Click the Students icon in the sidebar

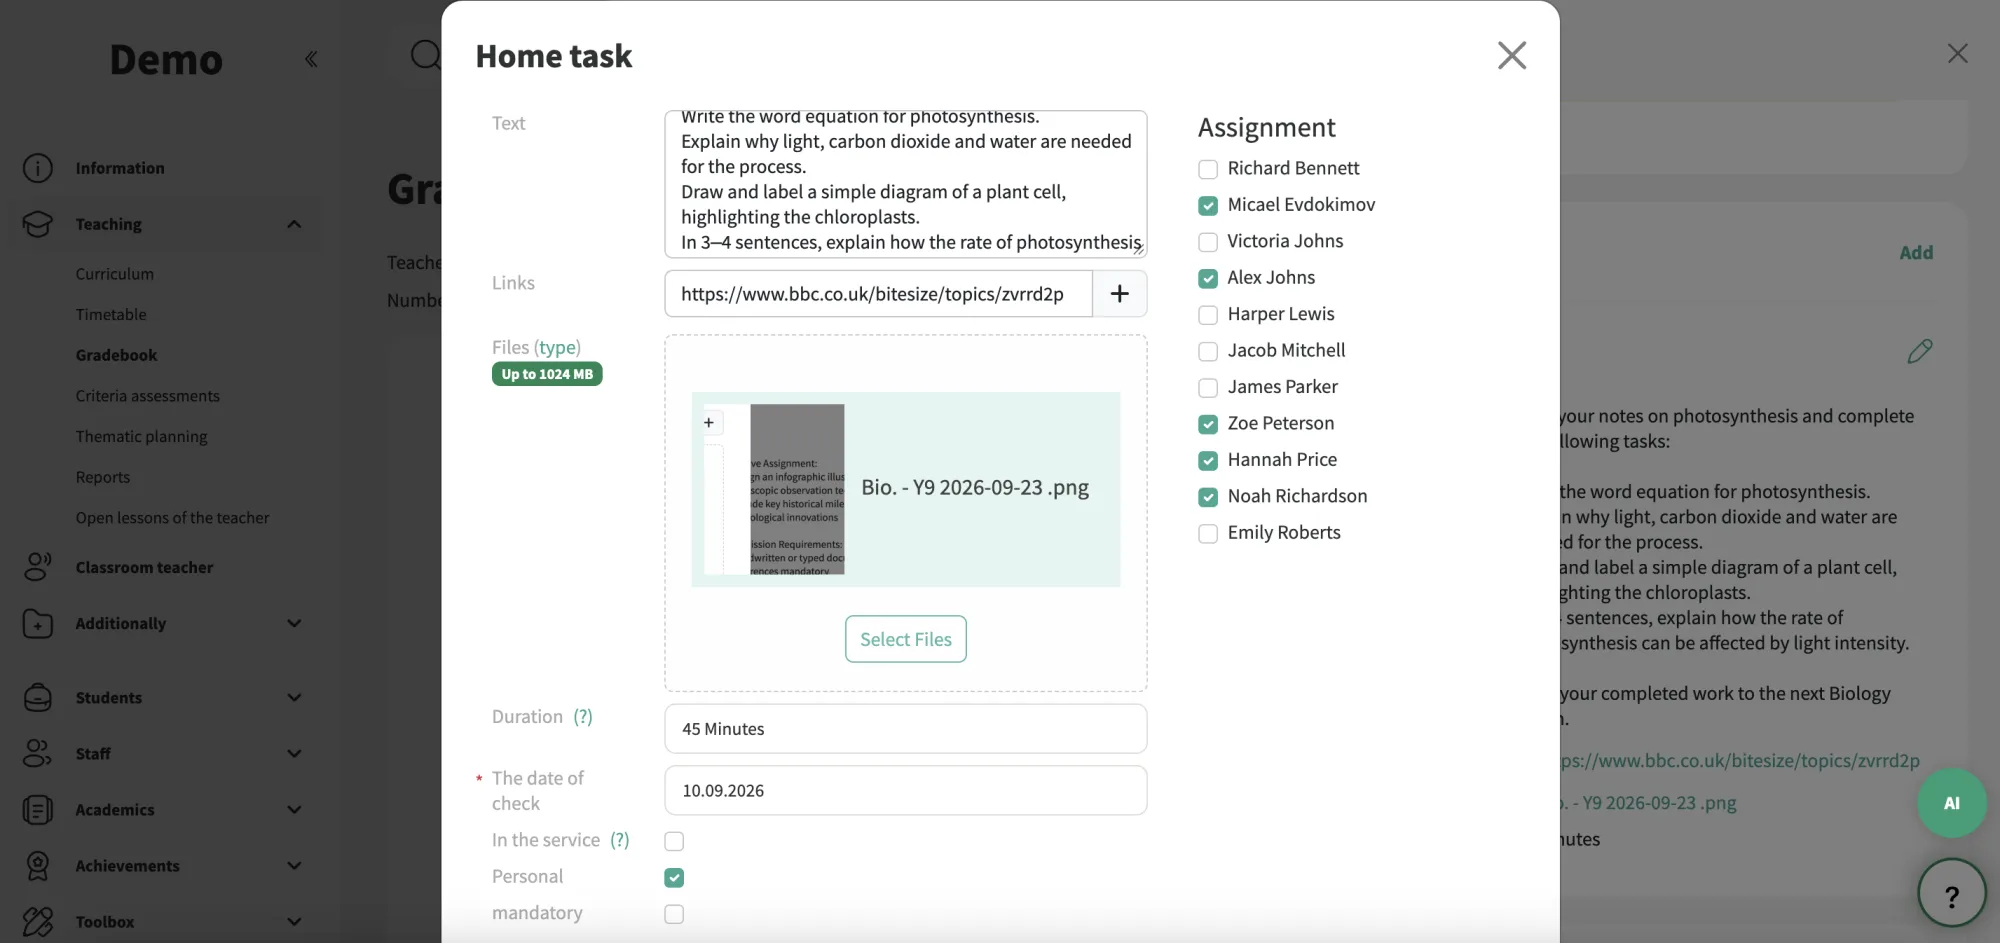38,697
